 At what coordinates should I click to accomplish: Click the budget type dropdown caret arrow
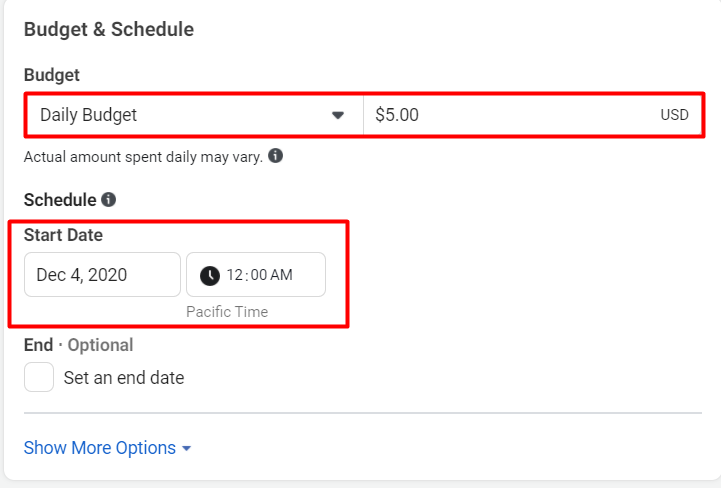[x=338, y=115]
